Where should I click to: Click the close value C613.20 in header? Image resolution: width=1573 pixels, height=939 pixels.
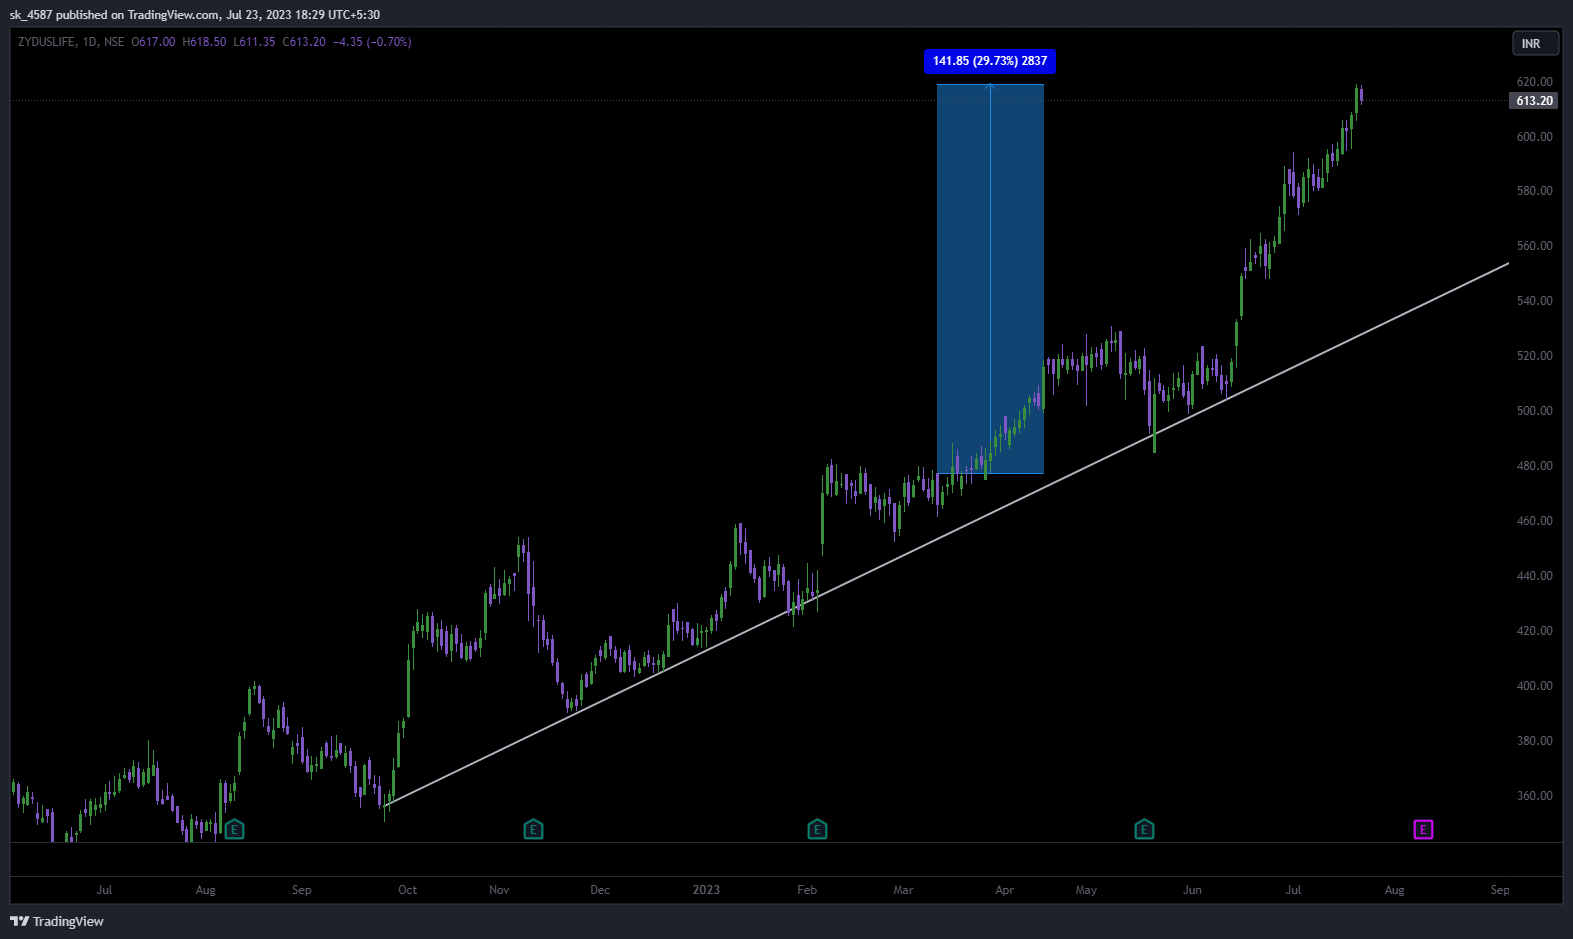(x=304, y=42)
